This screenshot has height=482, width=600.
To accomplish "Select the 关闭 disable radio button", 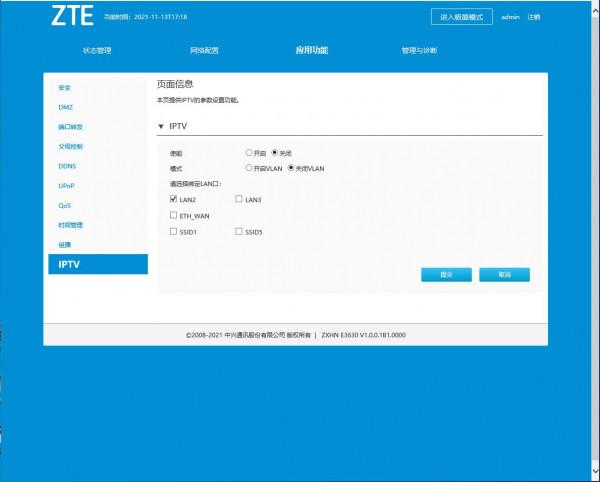I will (x=275, y=153).
